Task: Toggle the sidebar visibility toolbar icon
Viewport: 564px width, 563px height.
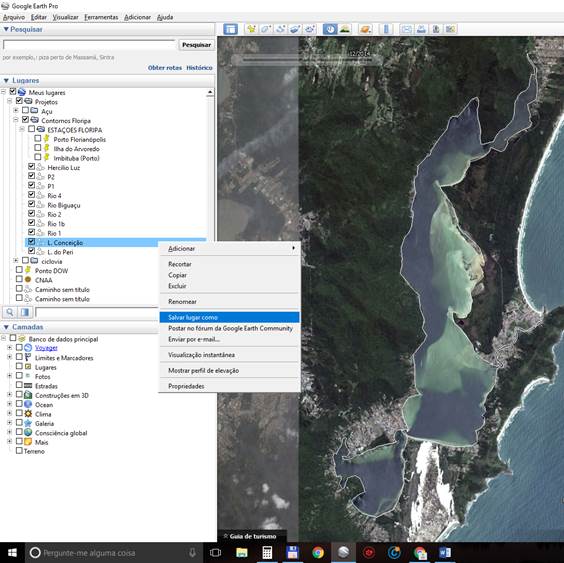Action: [x=230, y=29]
